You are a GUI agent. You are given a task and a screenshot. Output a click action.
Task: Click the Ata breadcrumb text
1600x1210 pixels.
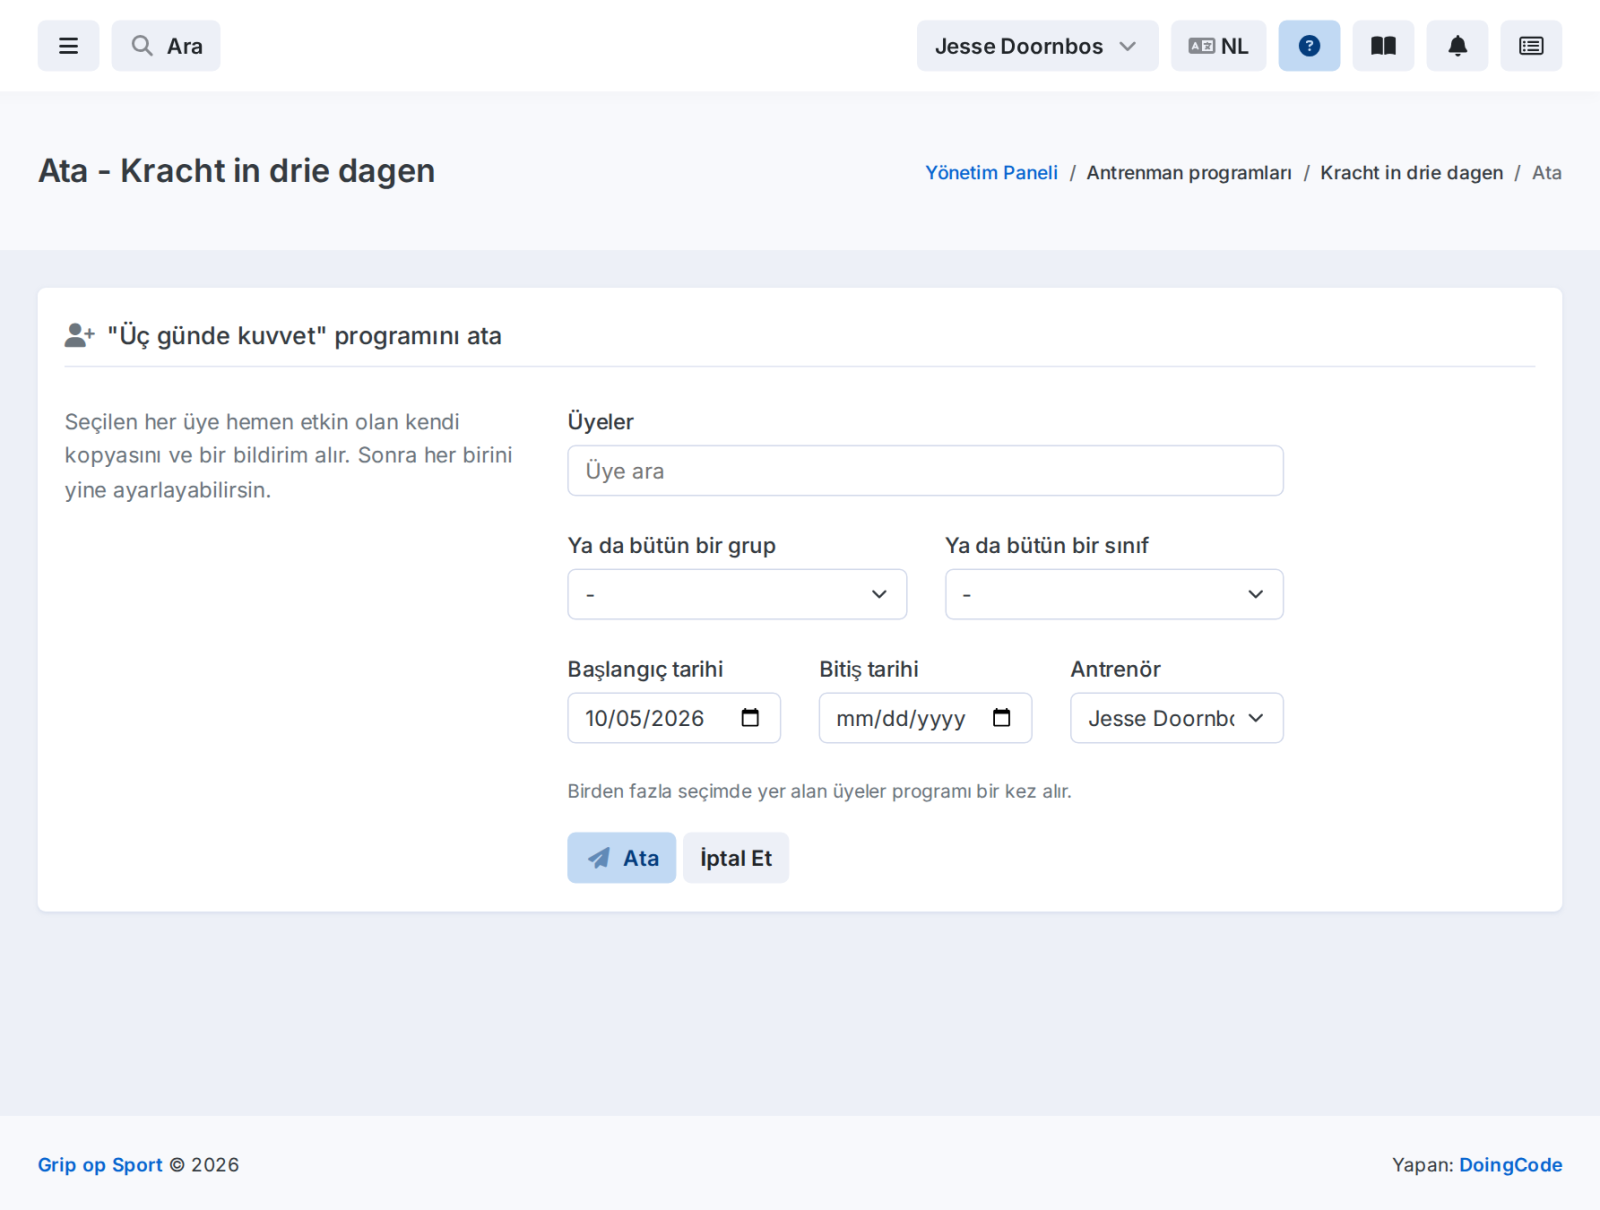pyautogui.click(x=1546, y=173)
